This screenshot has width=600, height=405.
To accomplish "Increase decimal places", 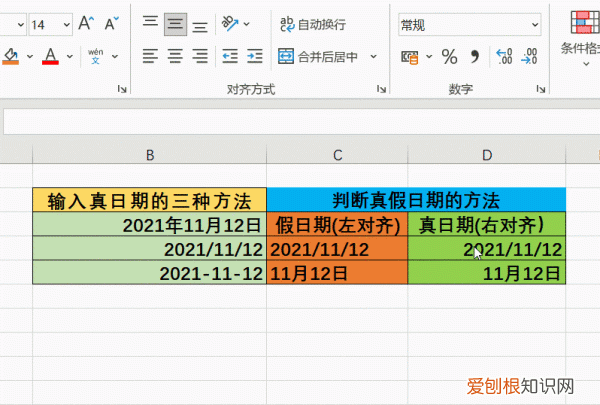I will point(504,57).
